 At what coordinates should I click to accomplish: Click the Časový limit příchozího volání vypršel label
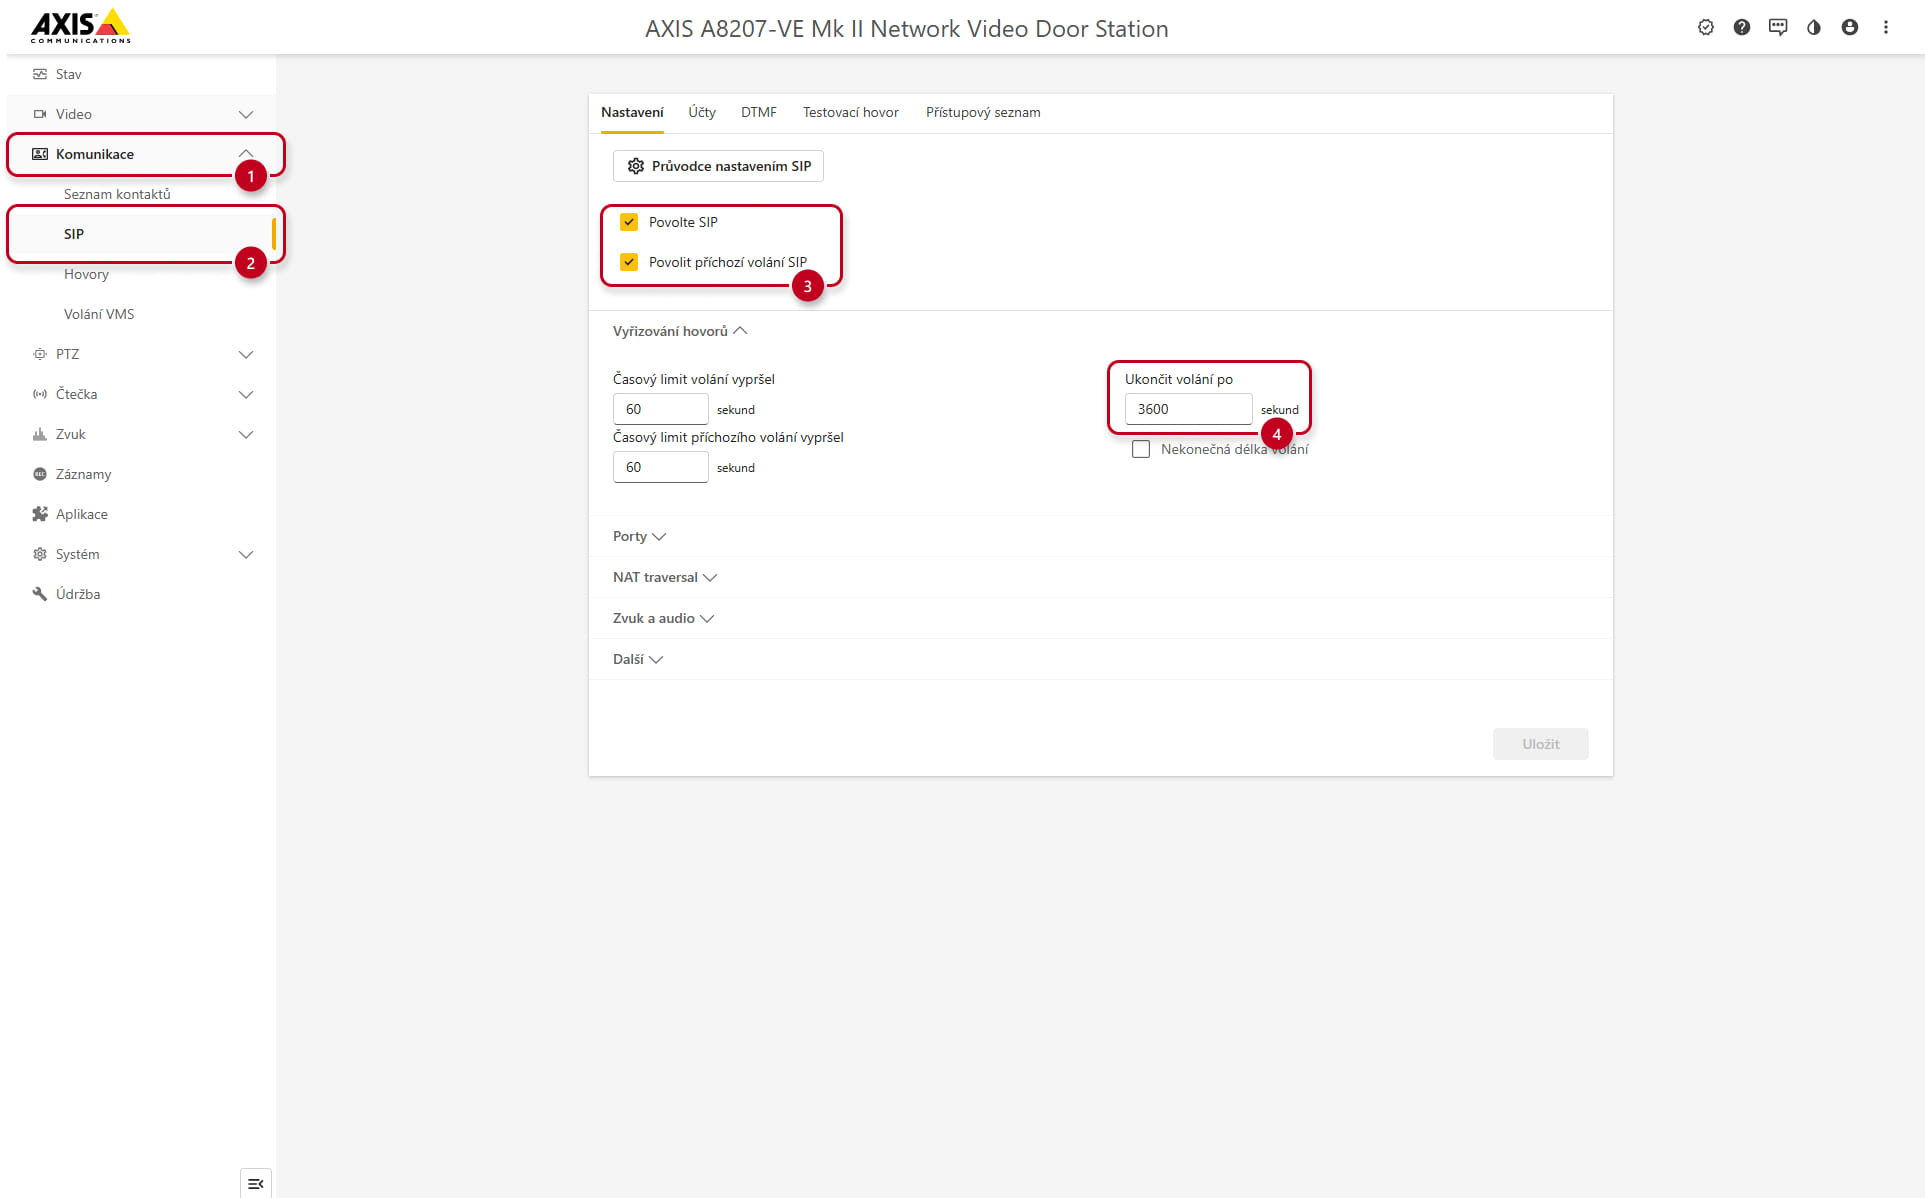tap(728, 437)
